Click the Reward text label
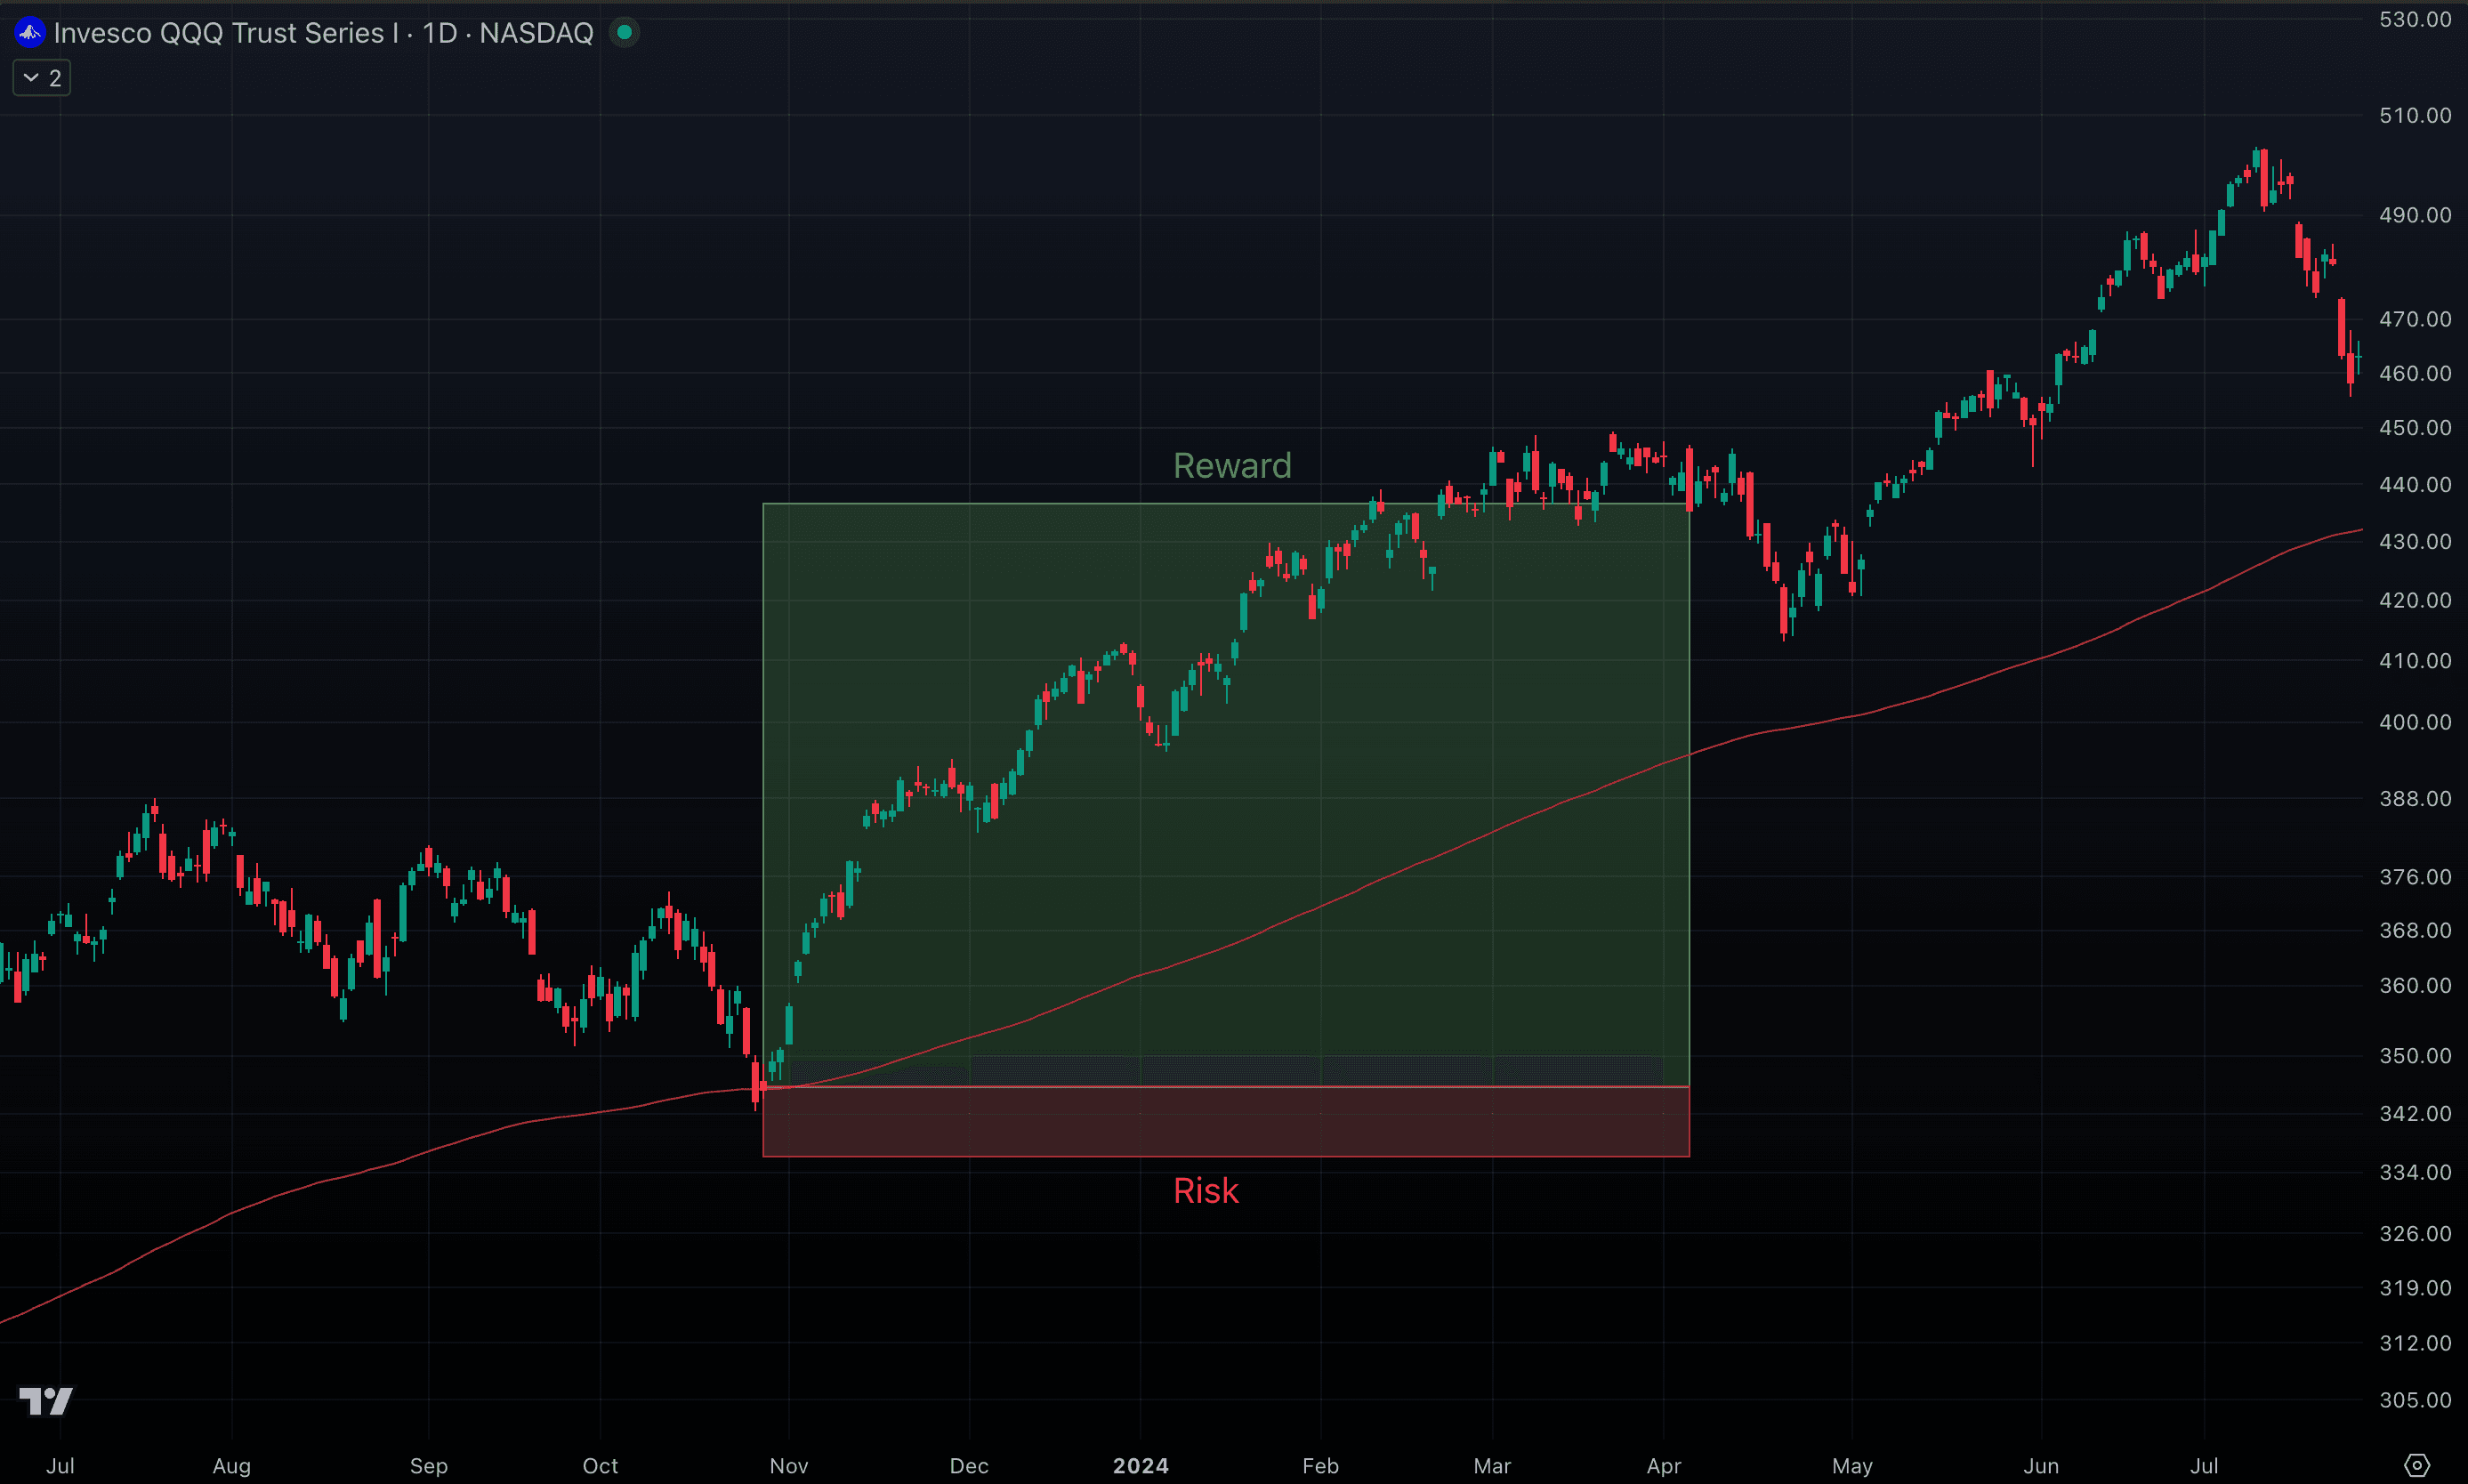 (1231, 466)
